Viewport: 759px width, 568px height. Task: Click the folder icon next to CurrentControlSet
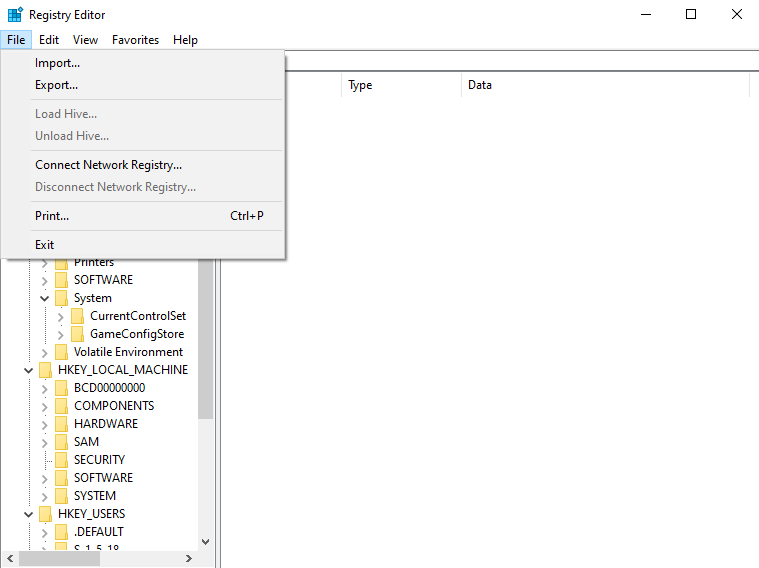(x=77, y=316)
